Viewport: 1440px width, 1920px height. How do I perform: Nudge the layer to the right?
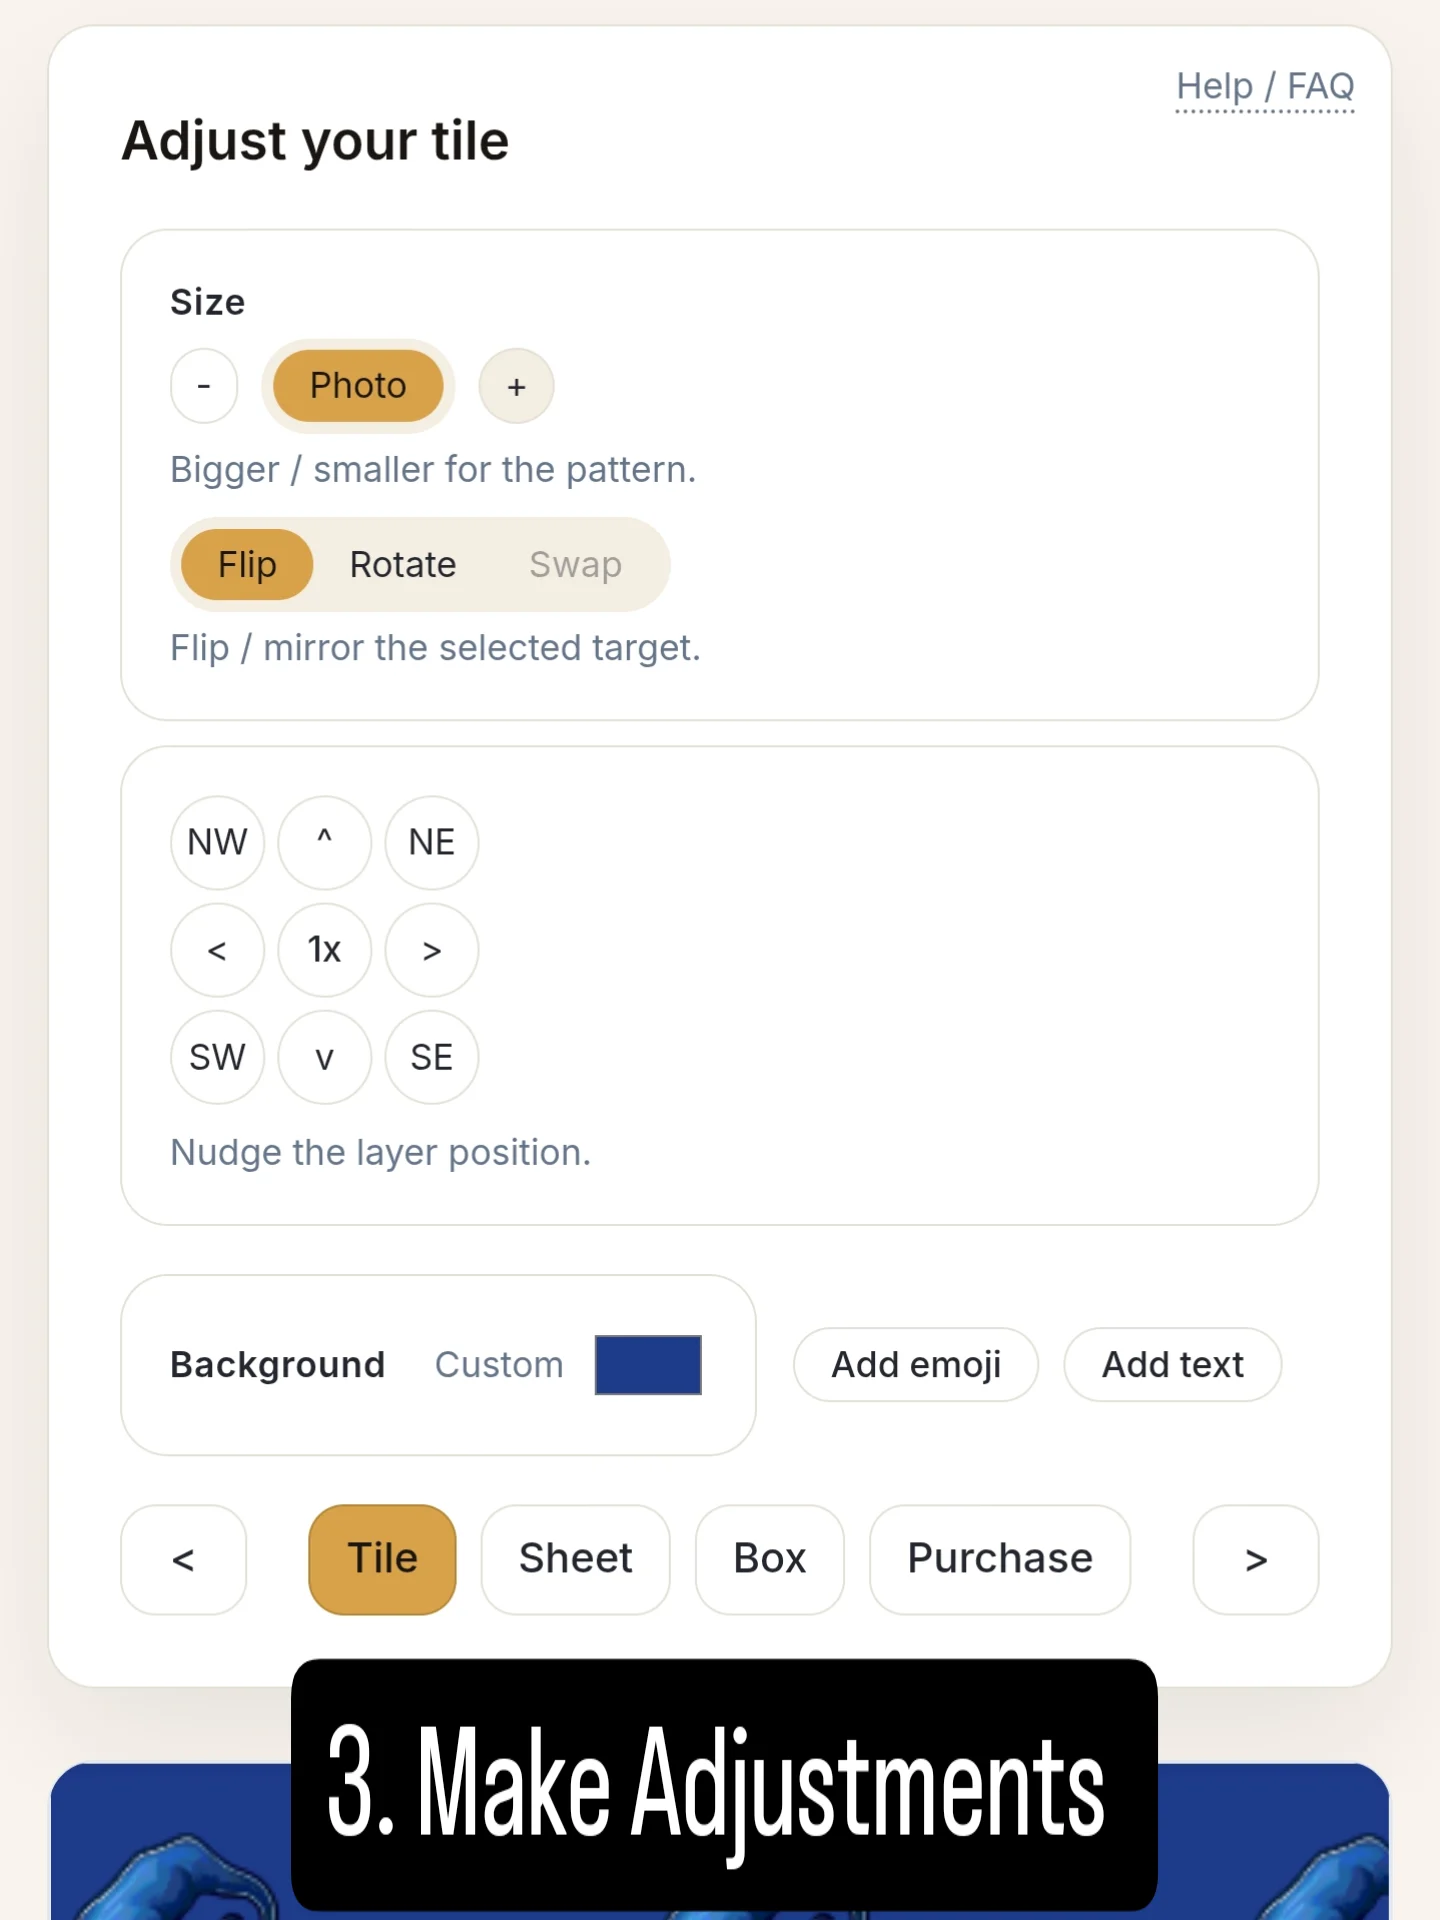(431, 950)
